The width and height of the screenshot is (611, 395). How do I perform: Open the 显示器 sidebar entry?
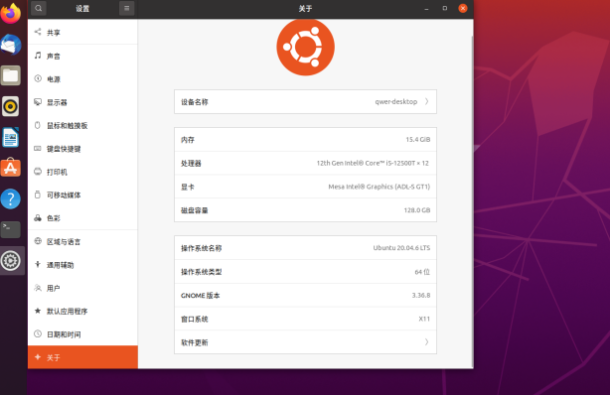[x=83, y=102]
